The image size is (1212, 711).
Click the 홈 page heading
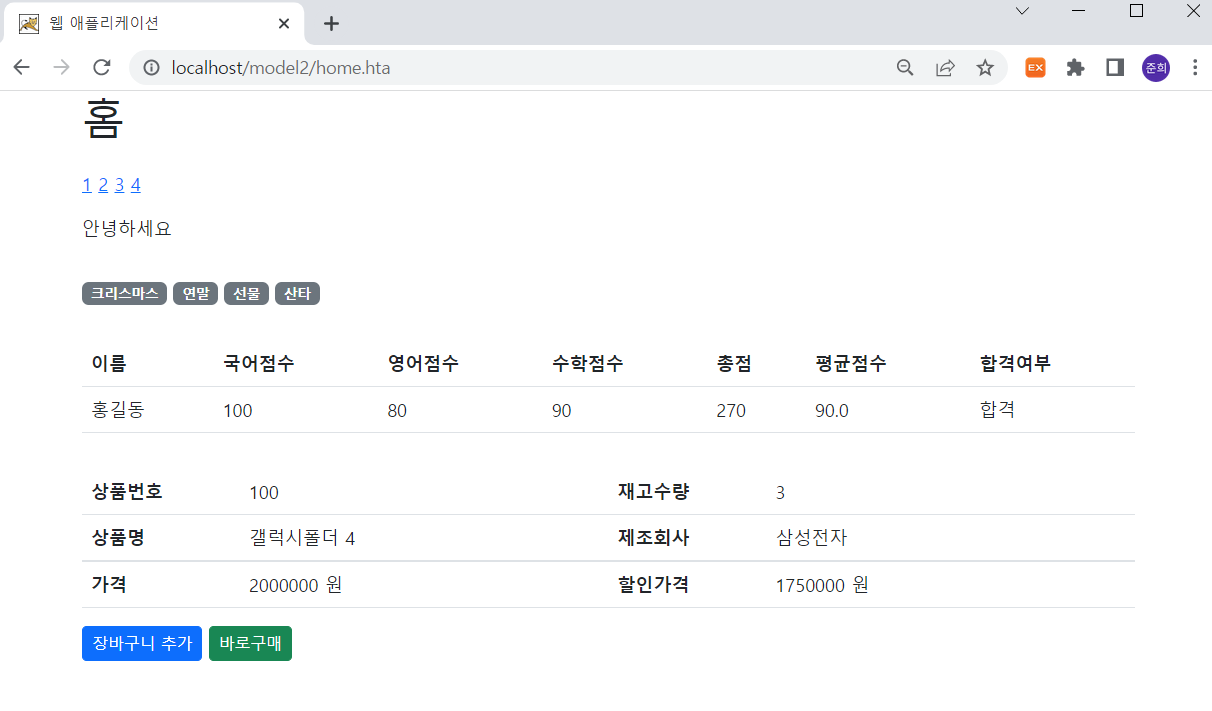coord(103,119)
